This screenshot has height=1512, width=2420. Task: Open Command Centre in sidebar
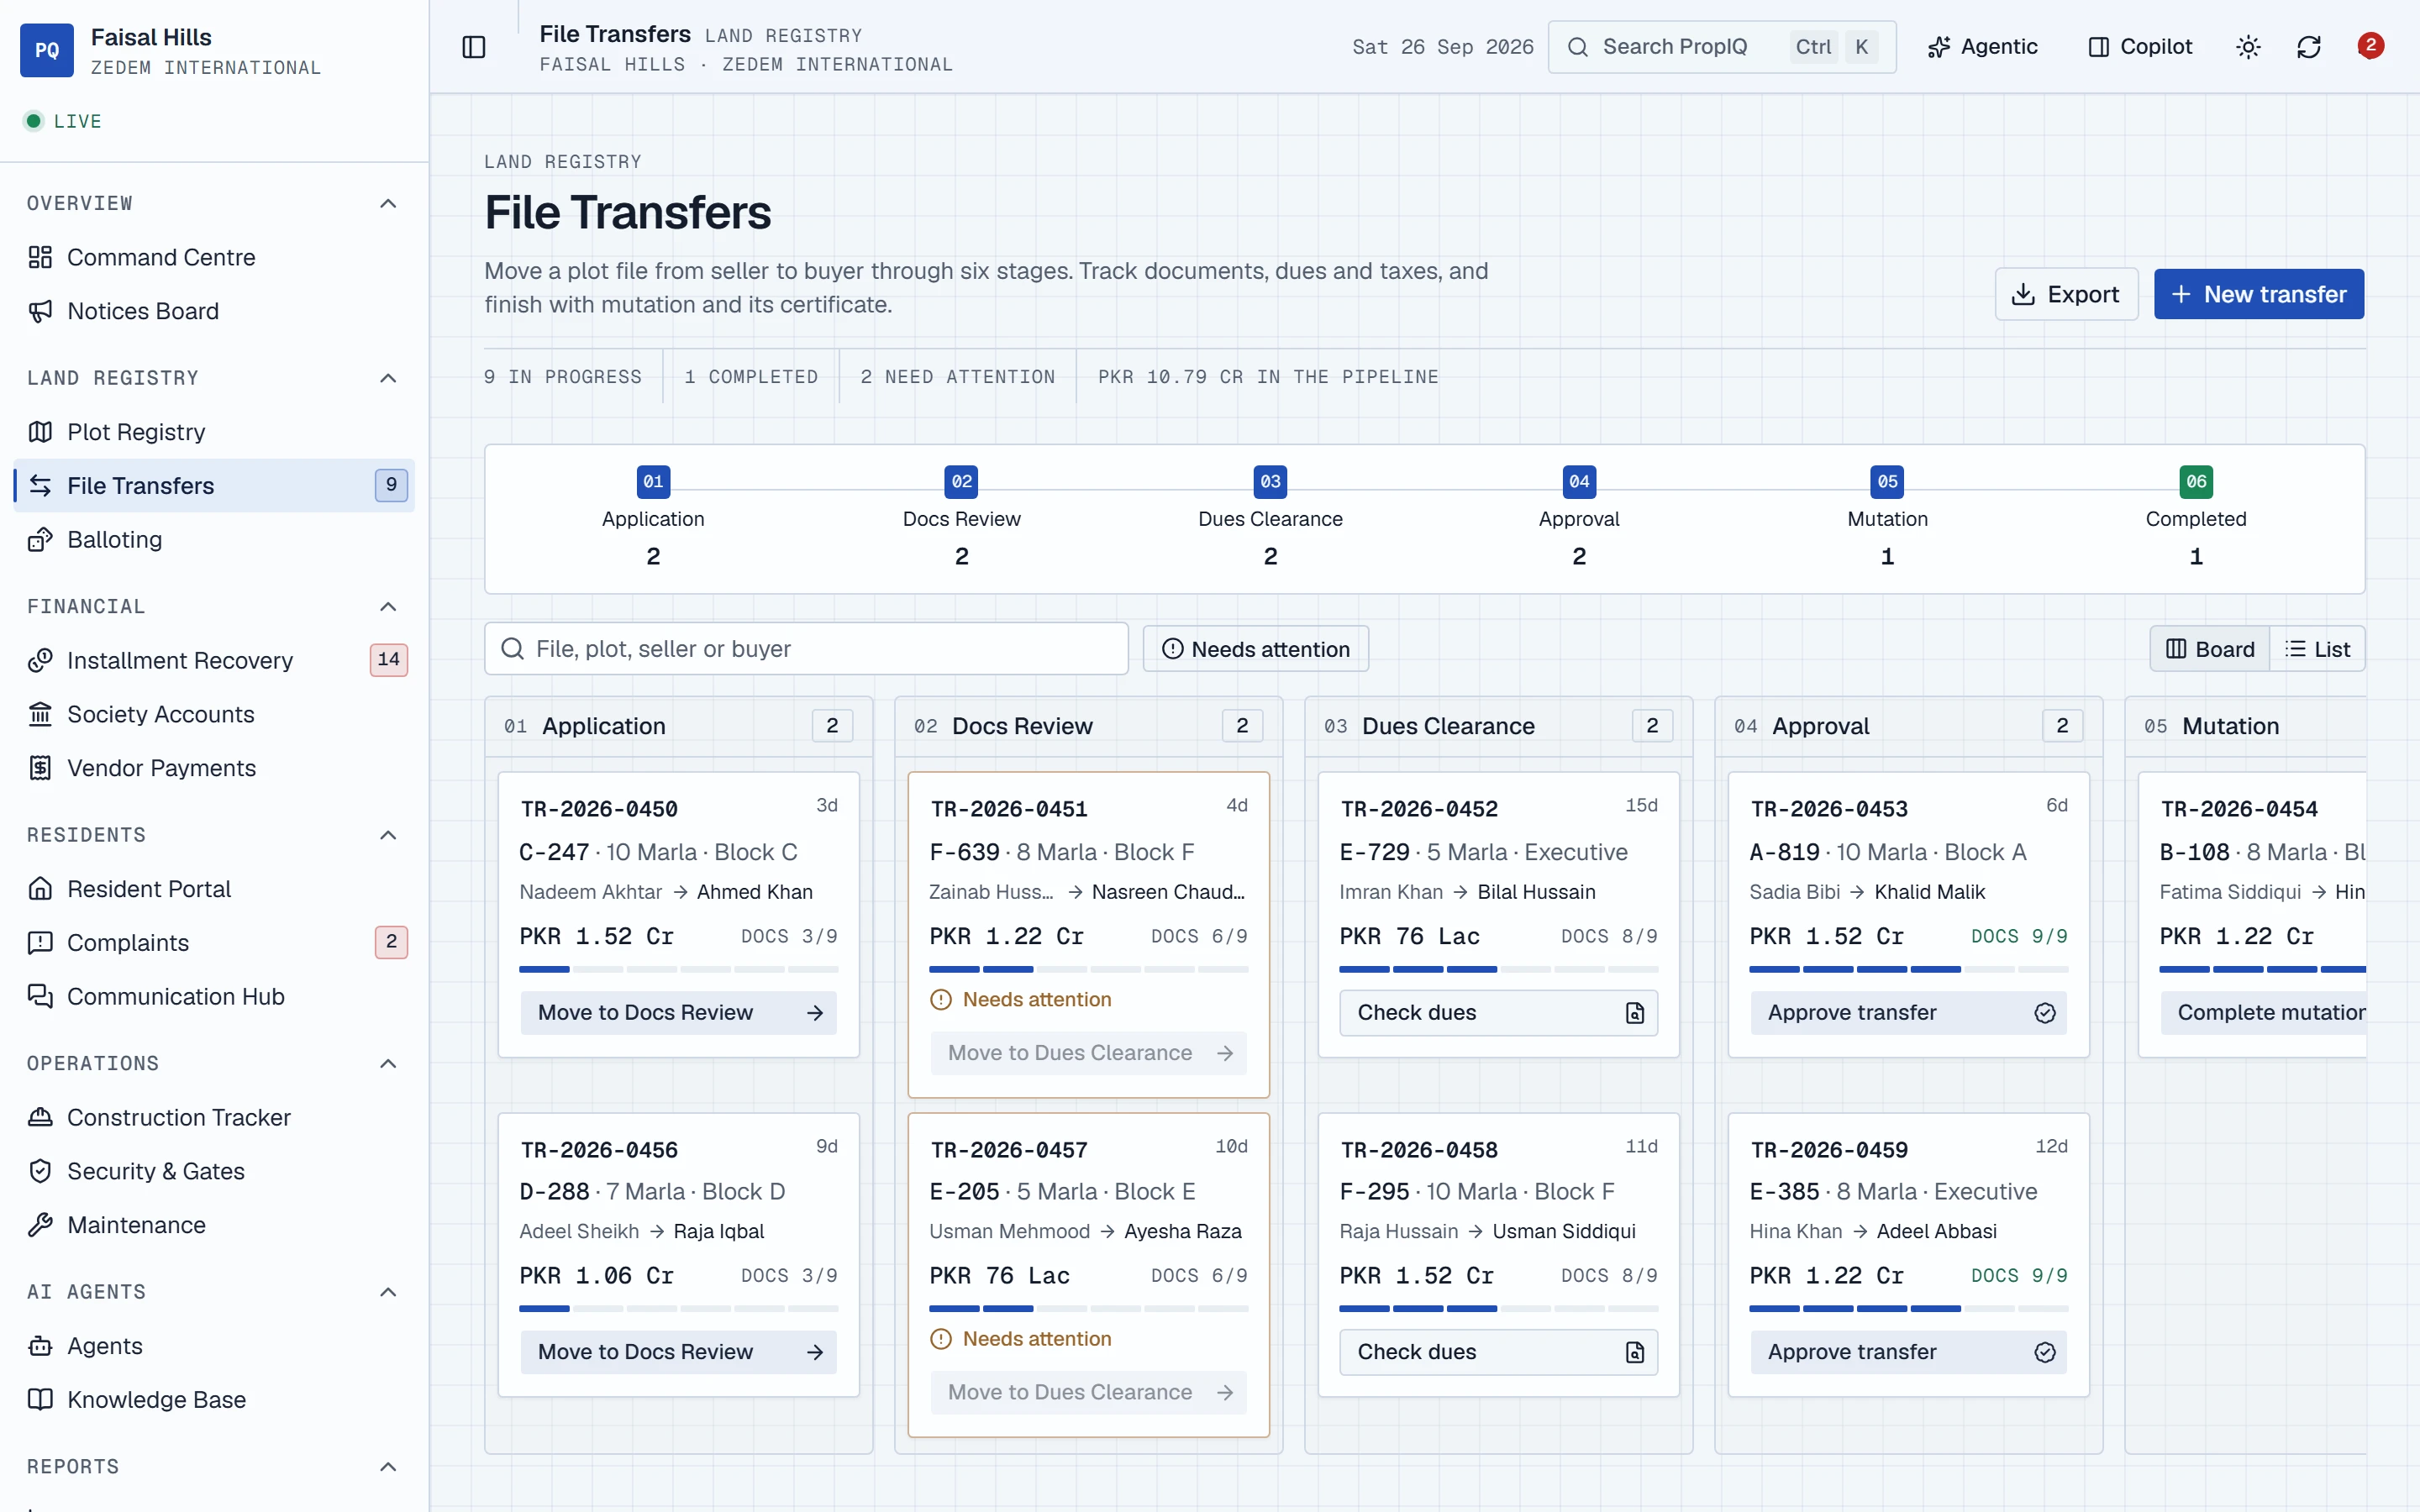pos(214,257)
